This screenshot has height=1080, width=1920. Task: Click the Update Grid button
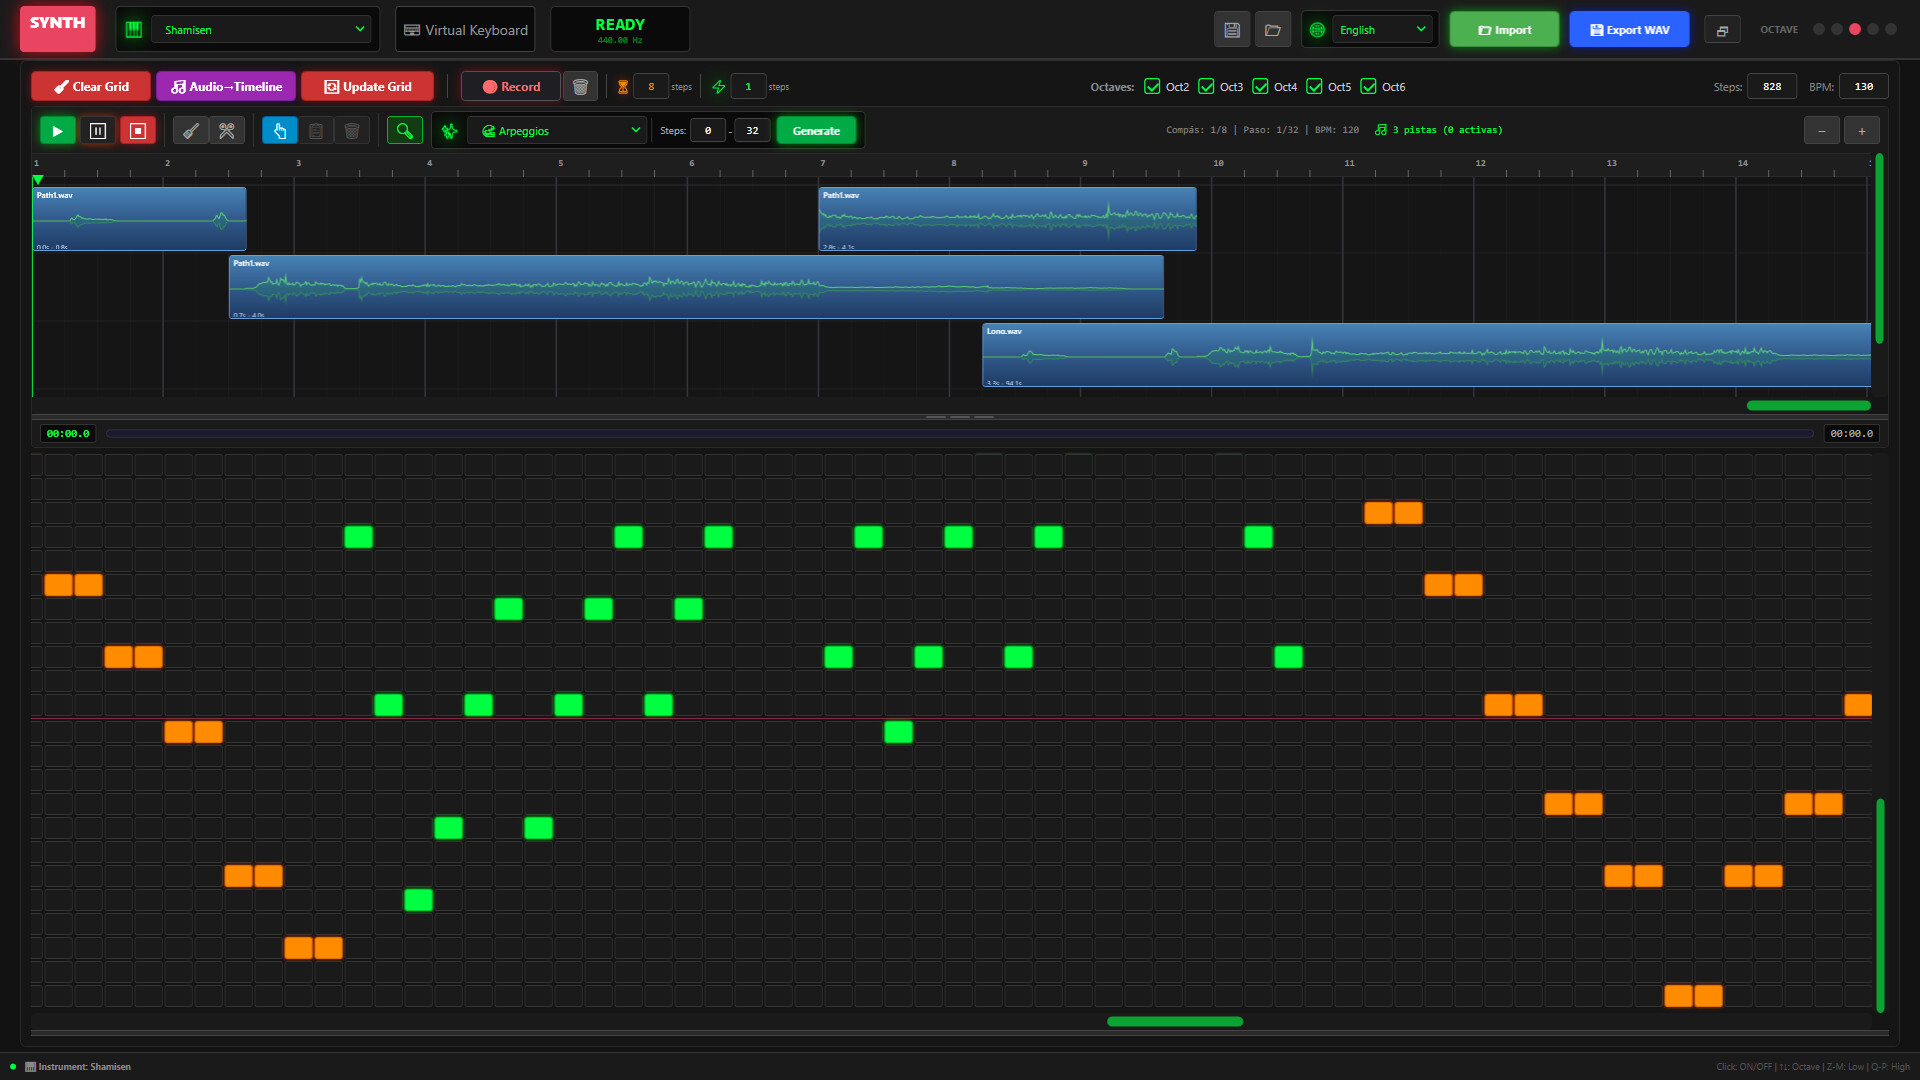click(367, 87)
